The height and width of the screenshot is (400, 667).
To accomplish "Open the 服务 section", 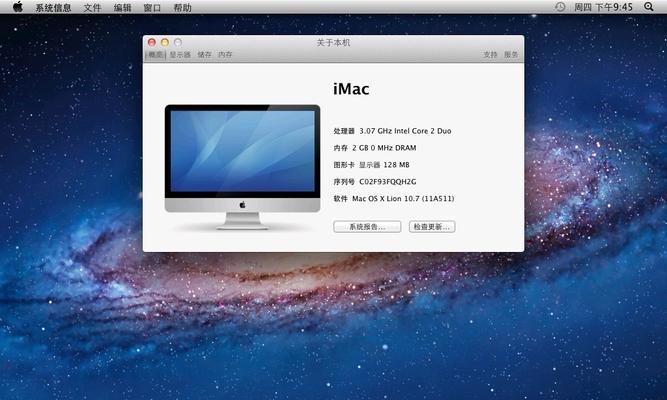I will coord(511,55).
